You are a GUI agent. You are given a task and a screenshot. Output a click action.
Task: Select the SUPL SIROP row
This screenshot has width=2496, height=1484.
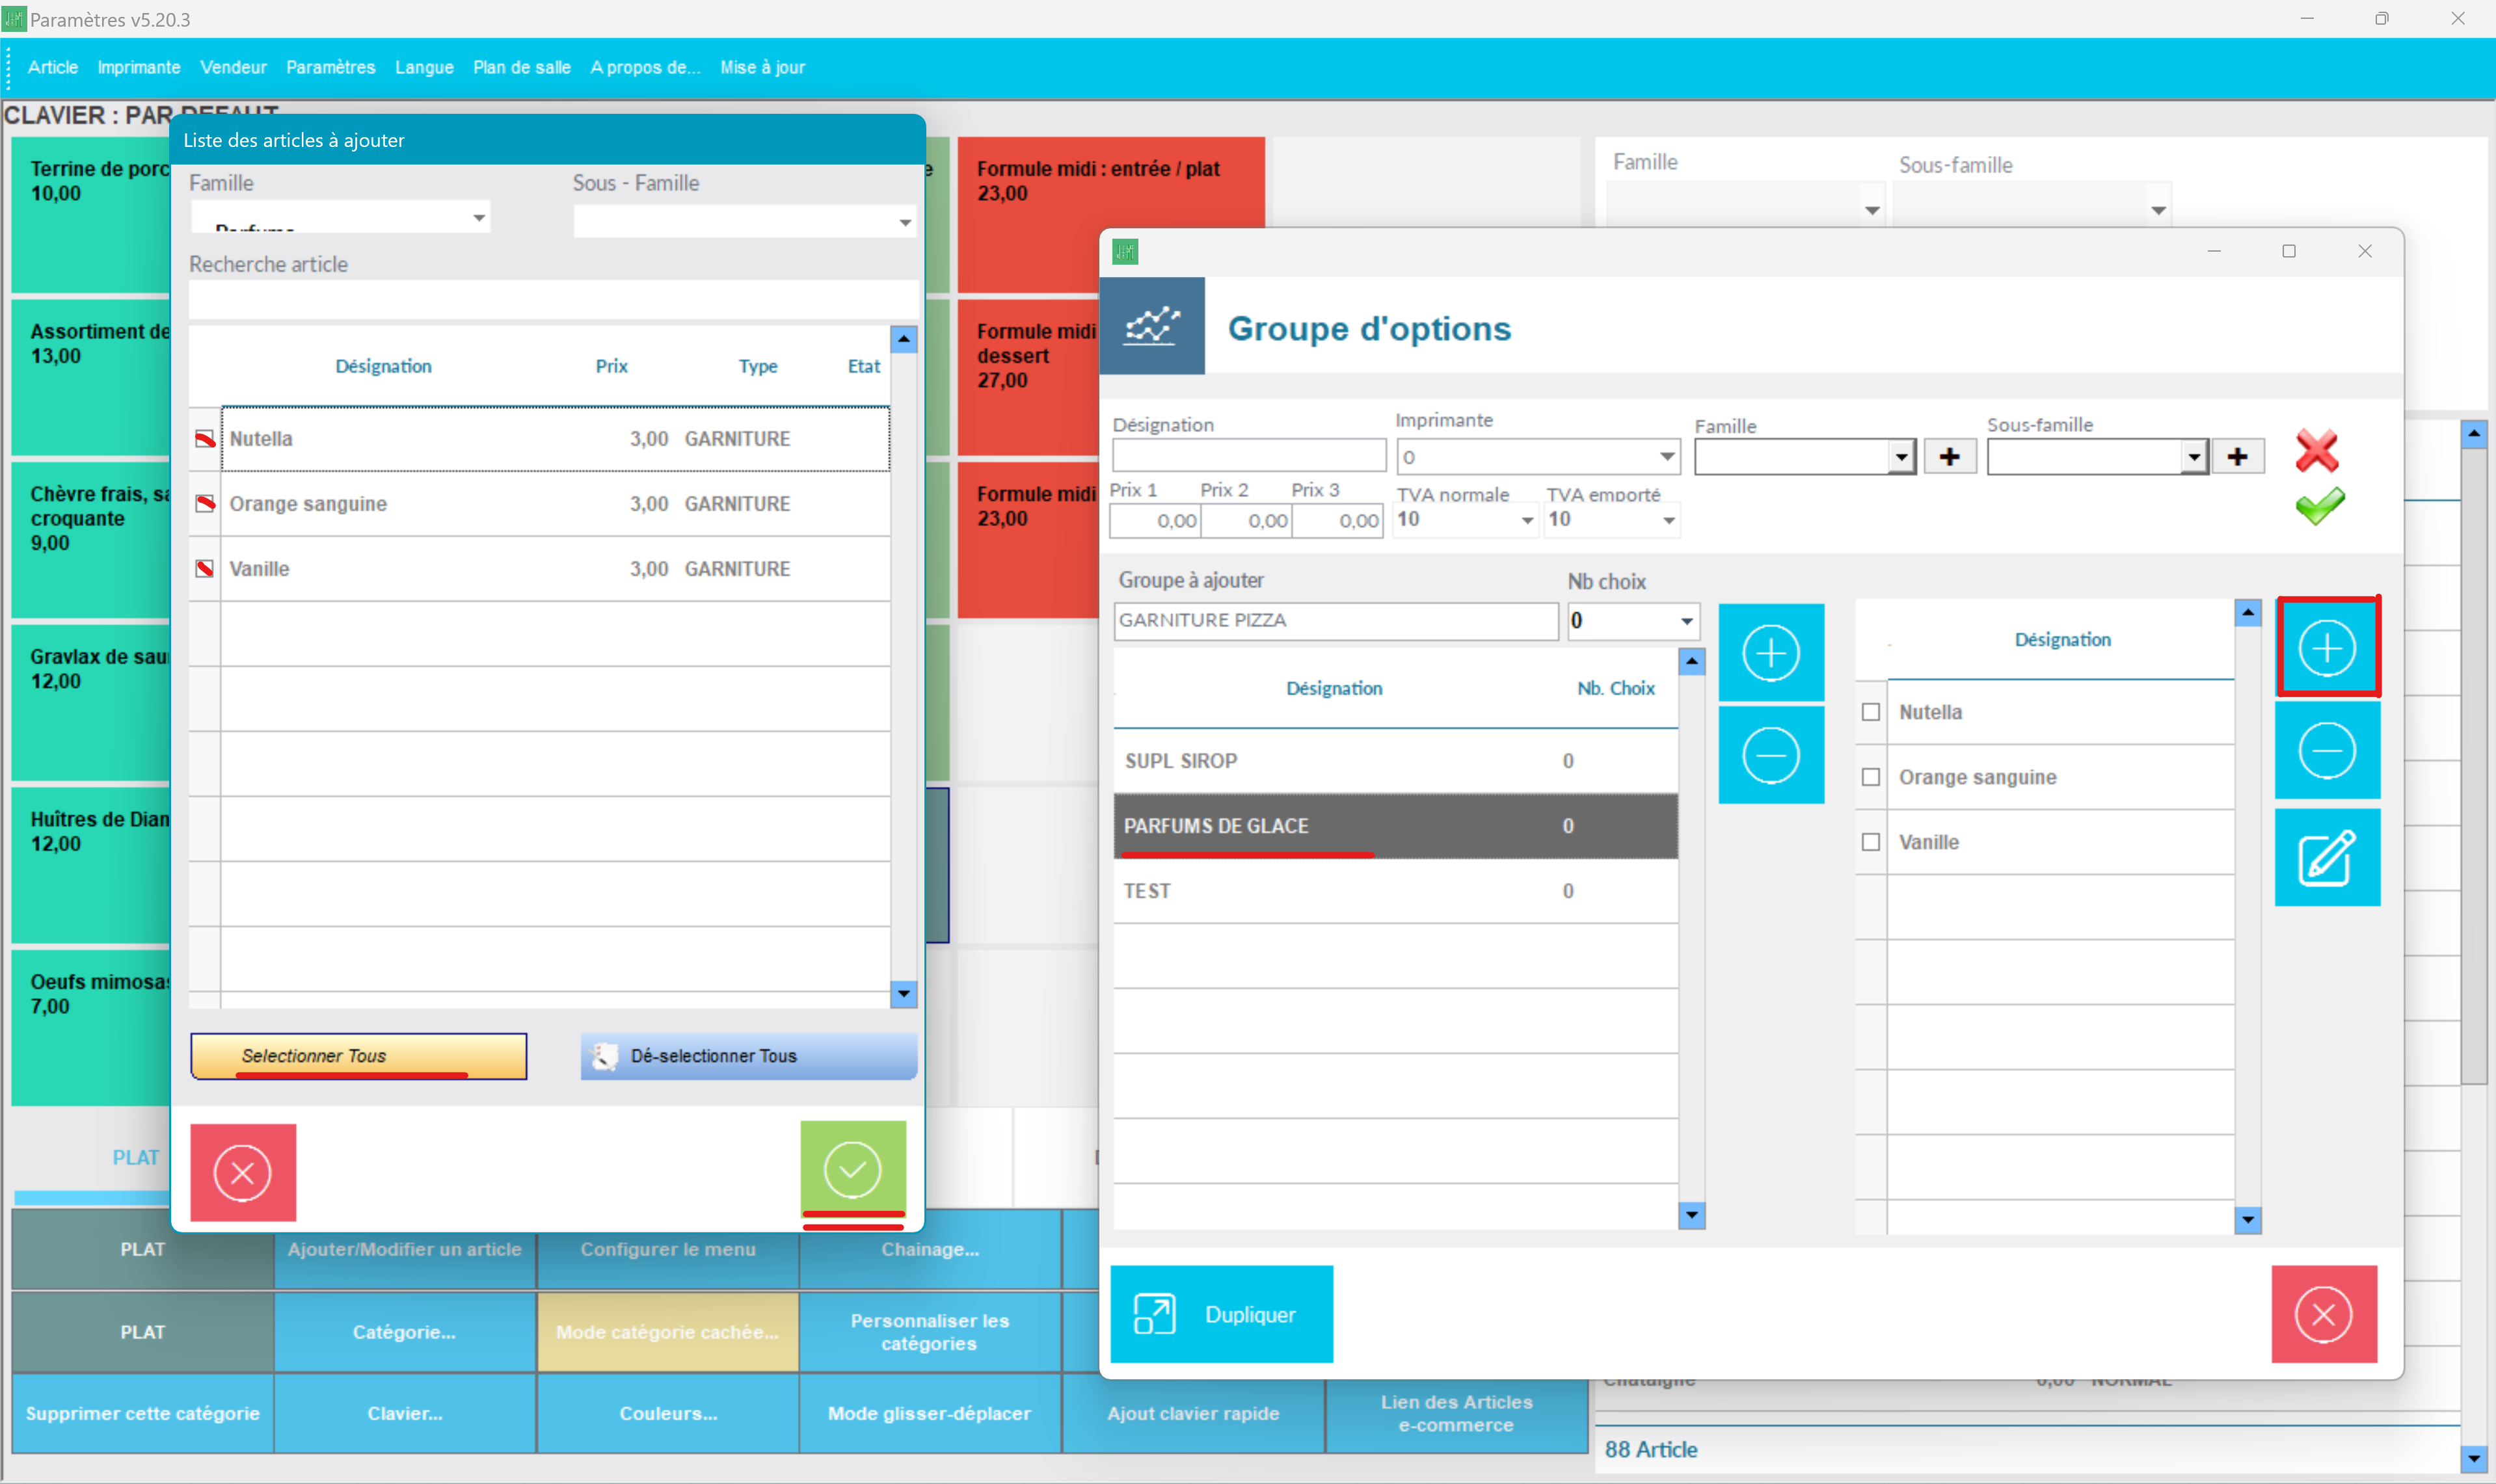coord(1395,761)
